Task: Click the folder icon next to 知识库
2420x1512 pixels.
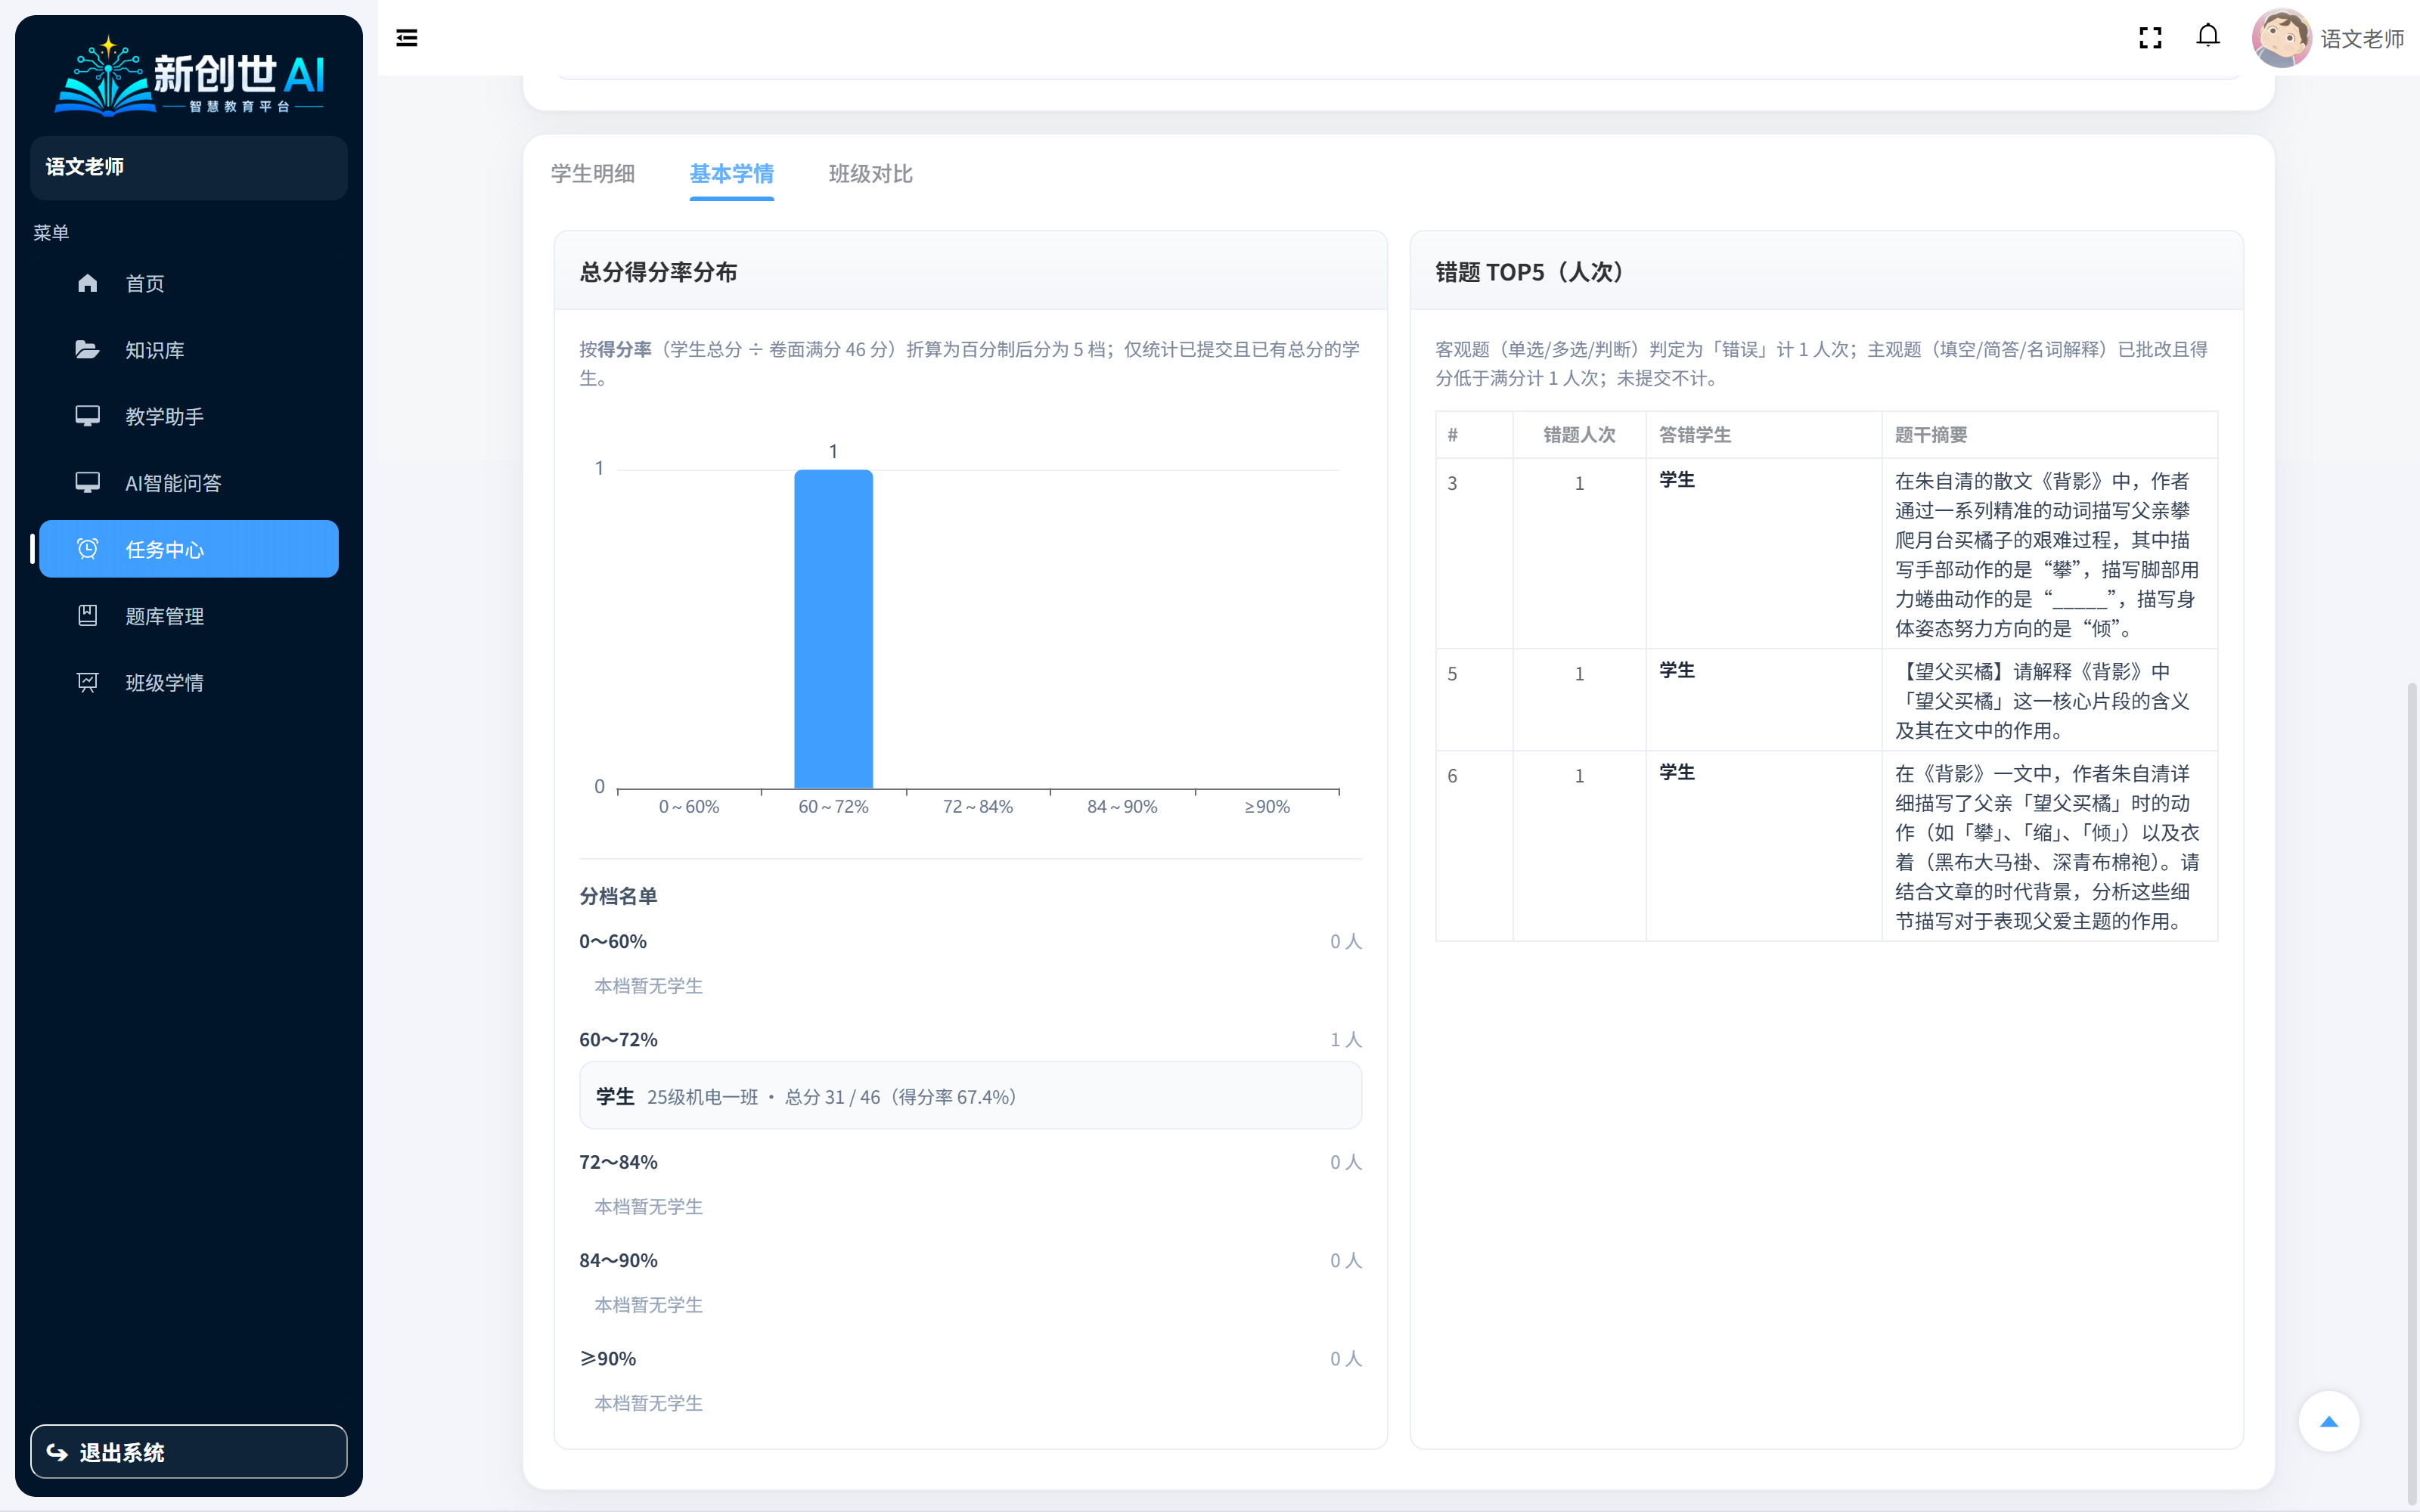Action: (88, 350)
